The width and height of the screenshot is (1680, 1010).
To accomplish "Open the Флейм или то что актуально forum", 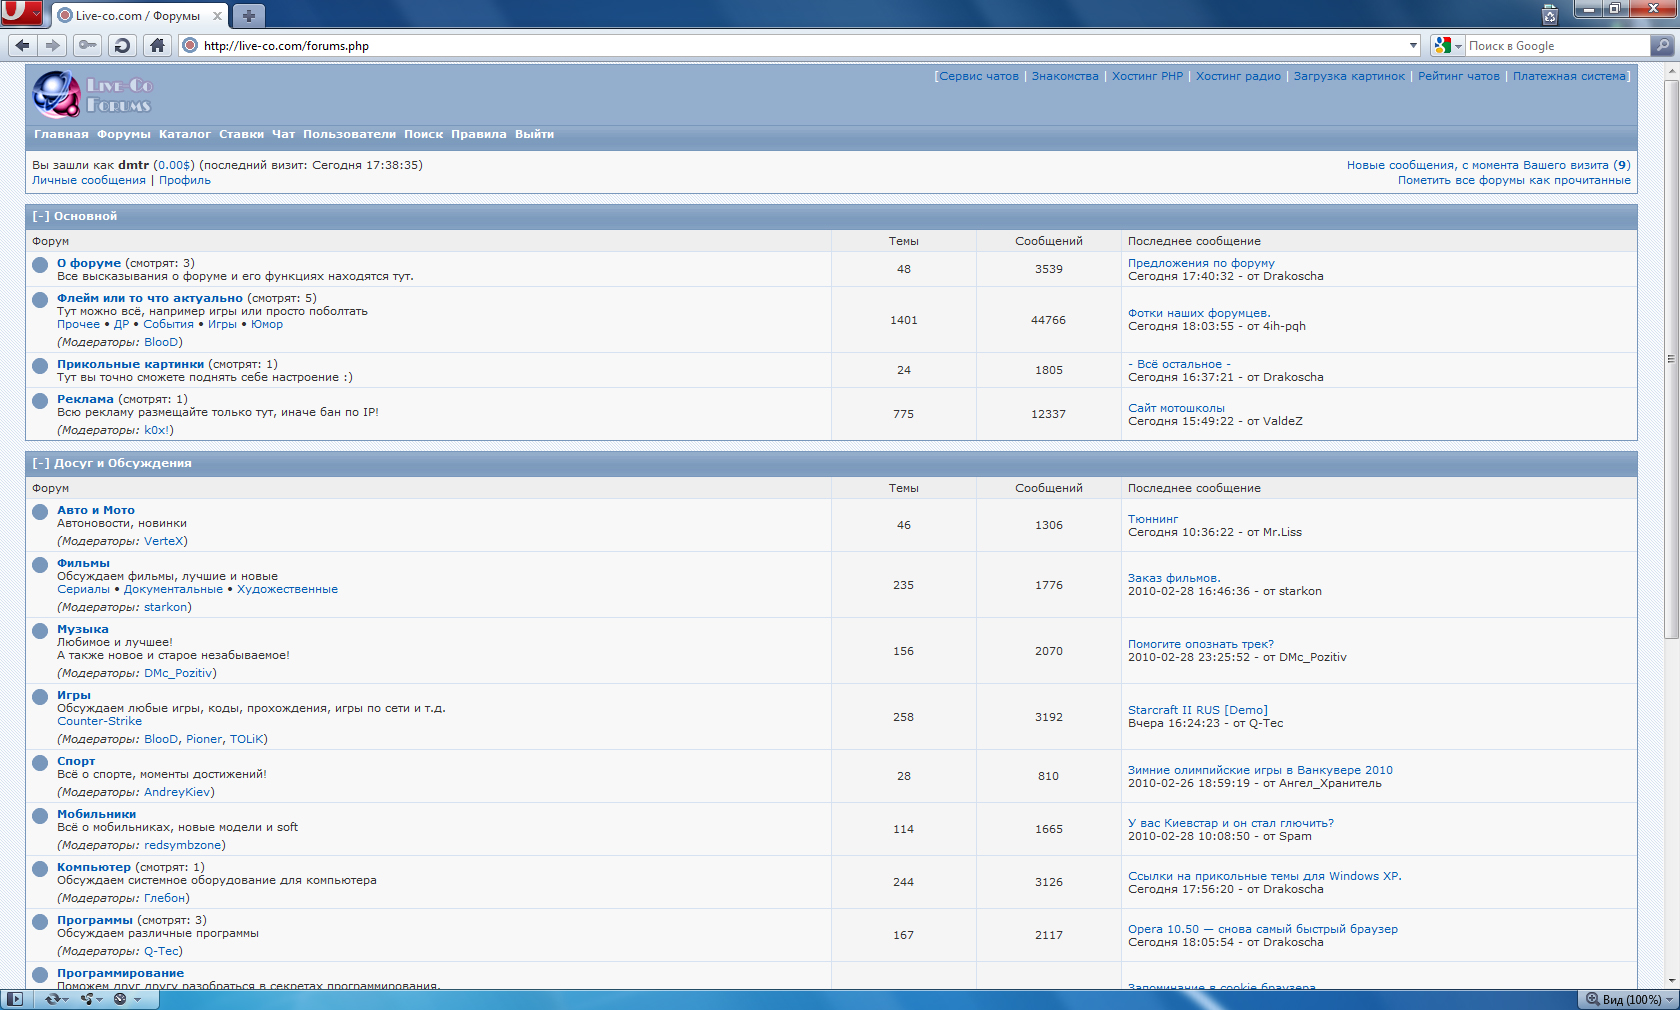I will (149, 298).
